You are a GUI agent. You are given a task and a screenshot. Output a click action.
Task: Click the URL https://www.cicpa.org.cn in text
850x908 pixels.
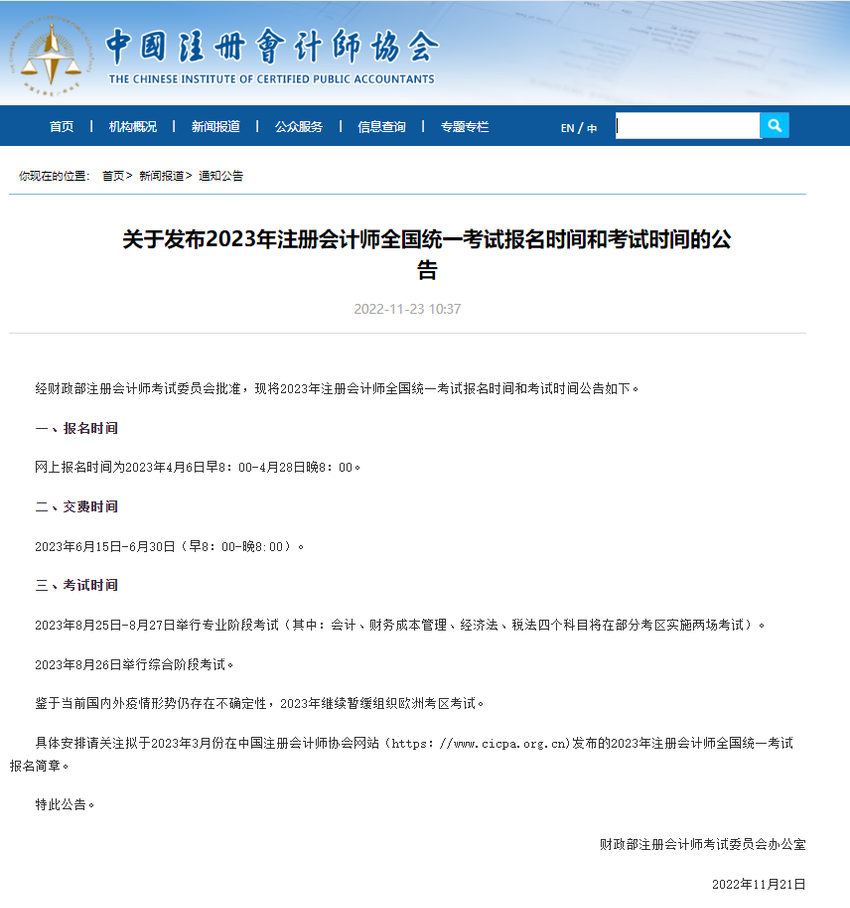point(478,744)
